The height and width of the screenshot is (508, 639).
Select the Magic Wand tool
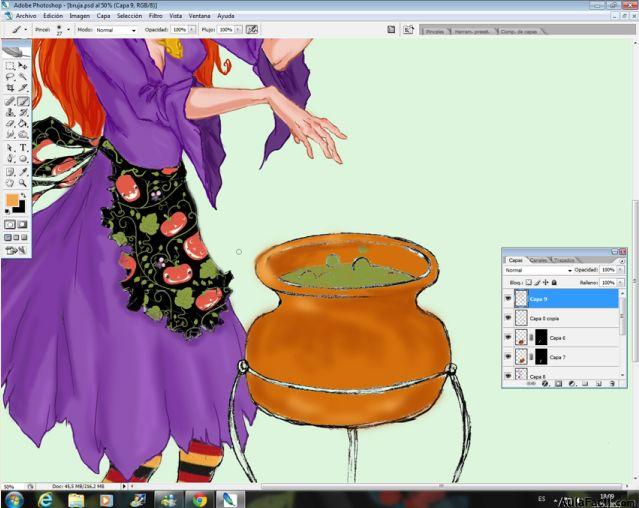pyautogui.click(x=23, y=77)
